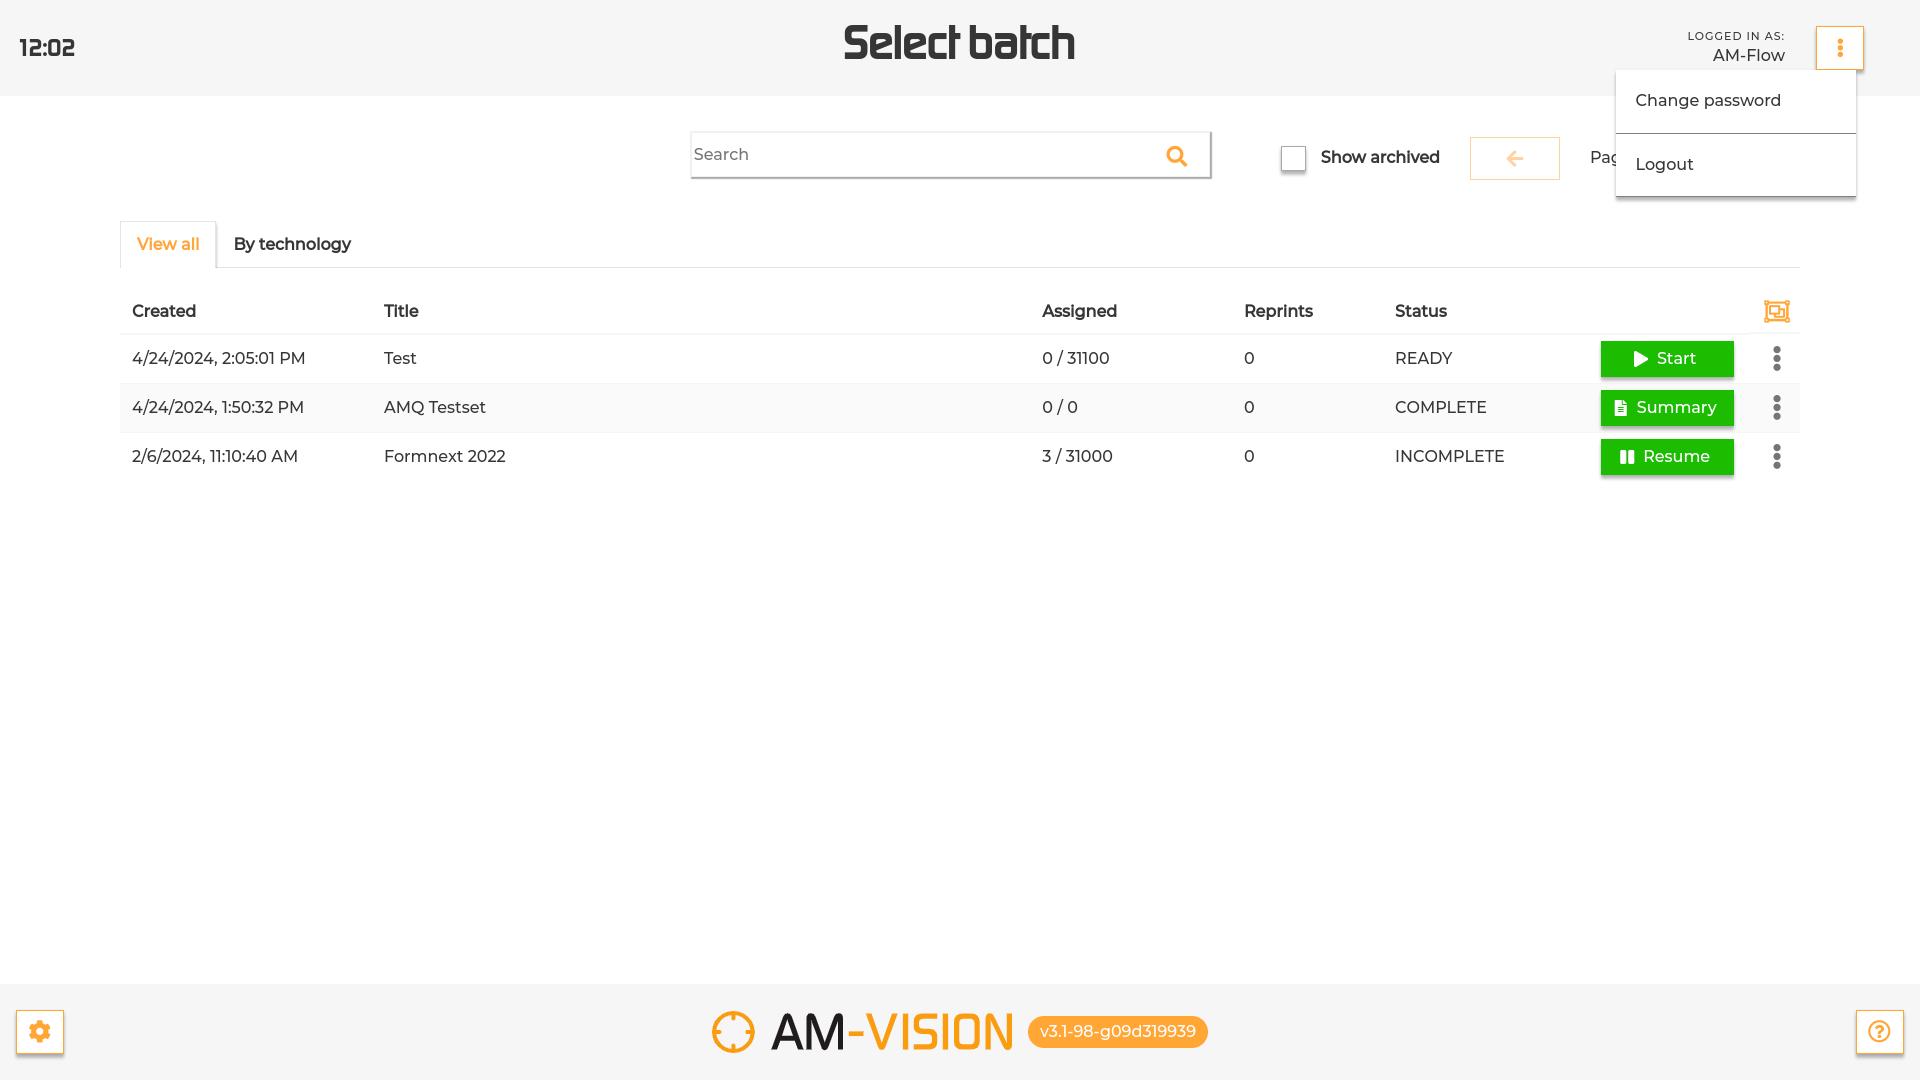This screenshot has width=1920, height=1080.
Task: Open options menu for Formnext 2022 batch
Action: pyautogui.click(x=1776, y=456)
